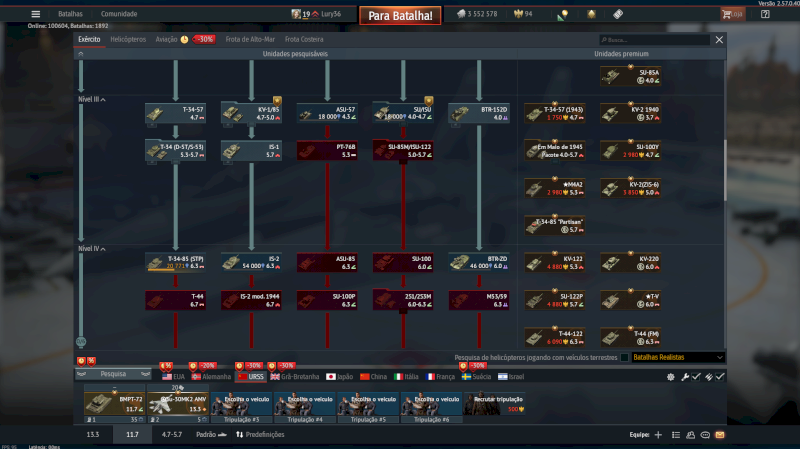Click the Busca search field
Screen dimensions: 800x449
[x=655, y=40]
